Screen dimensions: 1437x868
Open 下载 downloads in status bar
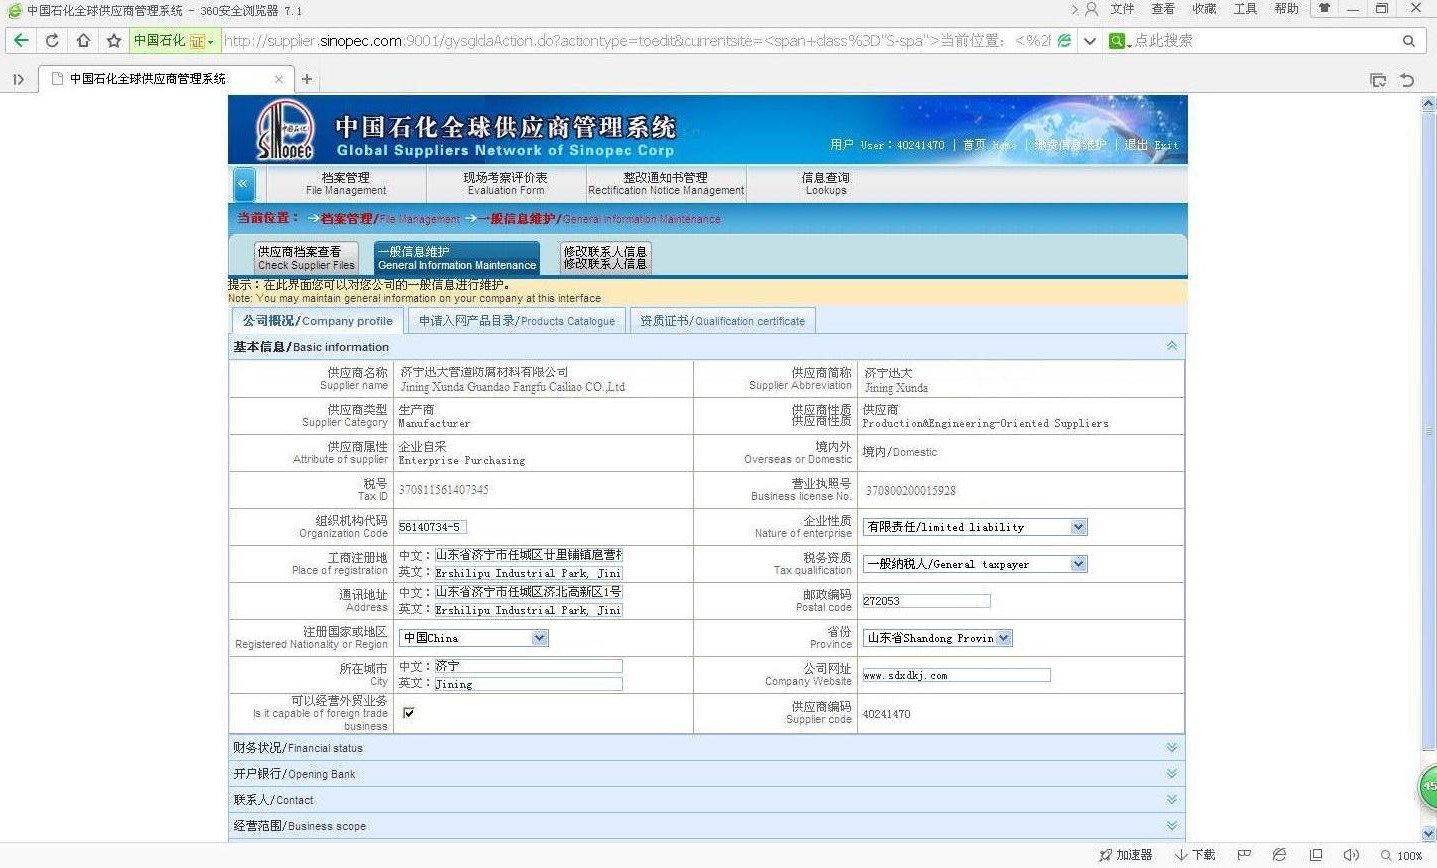point(1195,855)
